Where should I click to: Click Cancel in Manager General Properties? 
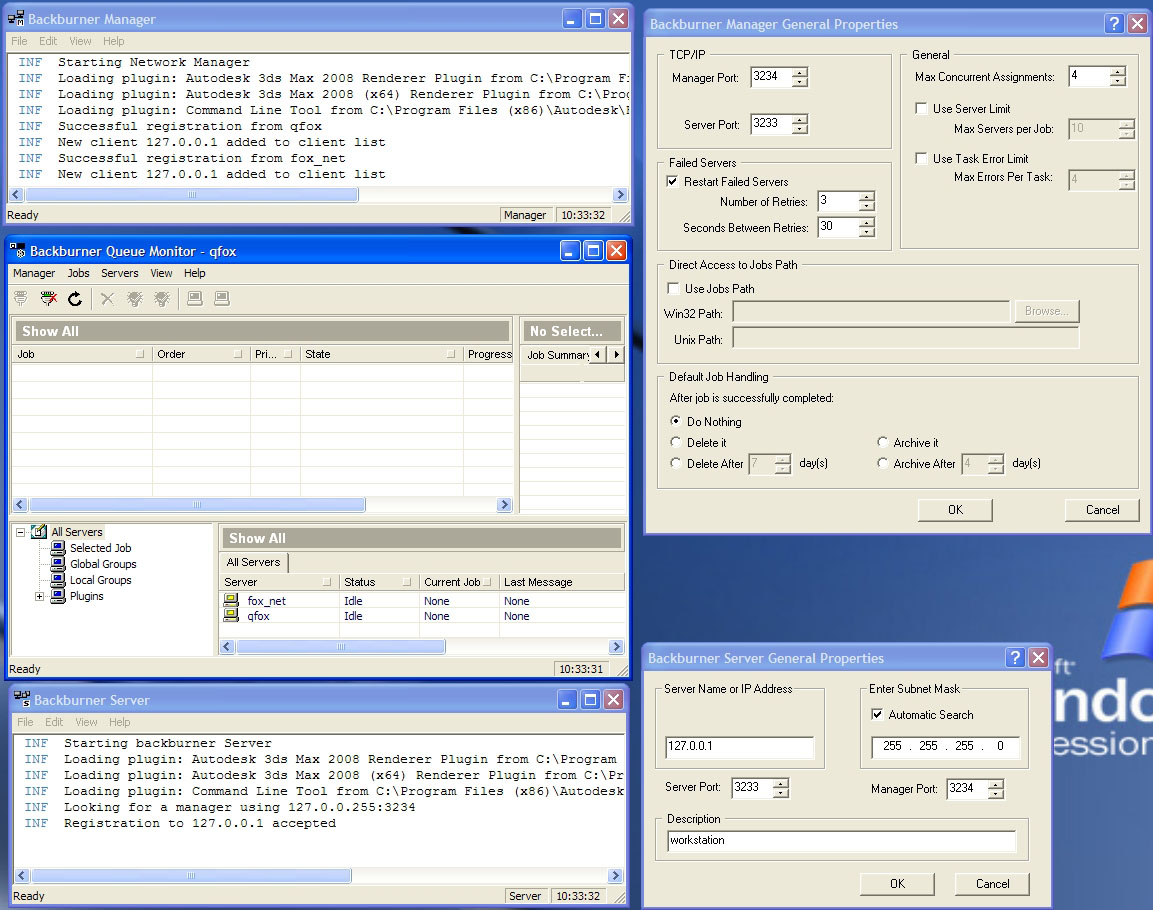(x=1102, y=510)
